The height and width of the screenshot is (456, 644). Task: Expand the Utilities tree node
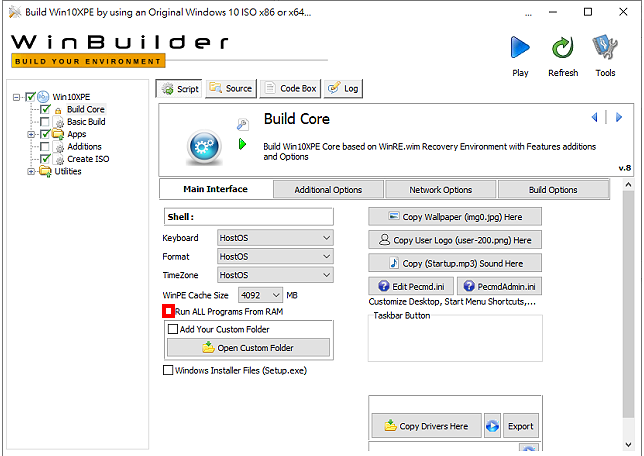coord(31,171)
